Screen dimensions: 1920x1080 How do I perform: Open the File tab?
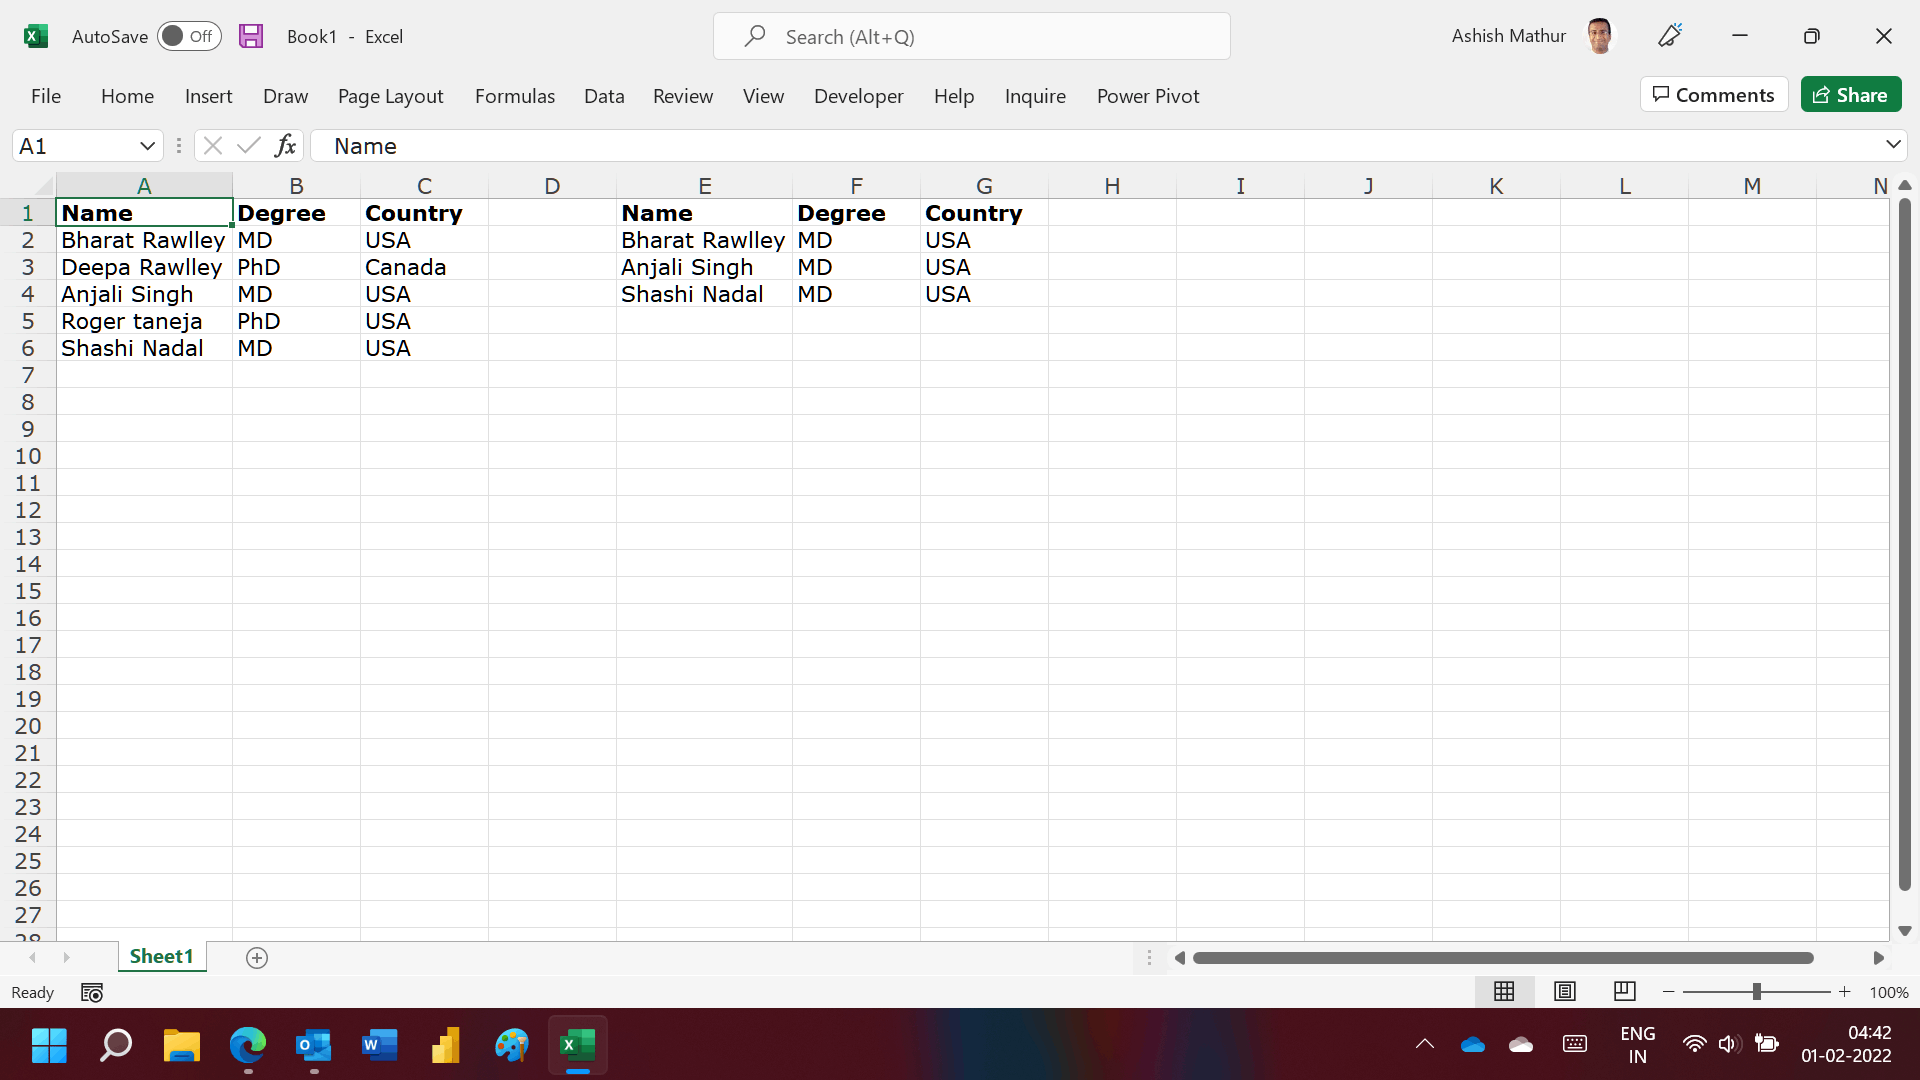click(x=46, y=96)
